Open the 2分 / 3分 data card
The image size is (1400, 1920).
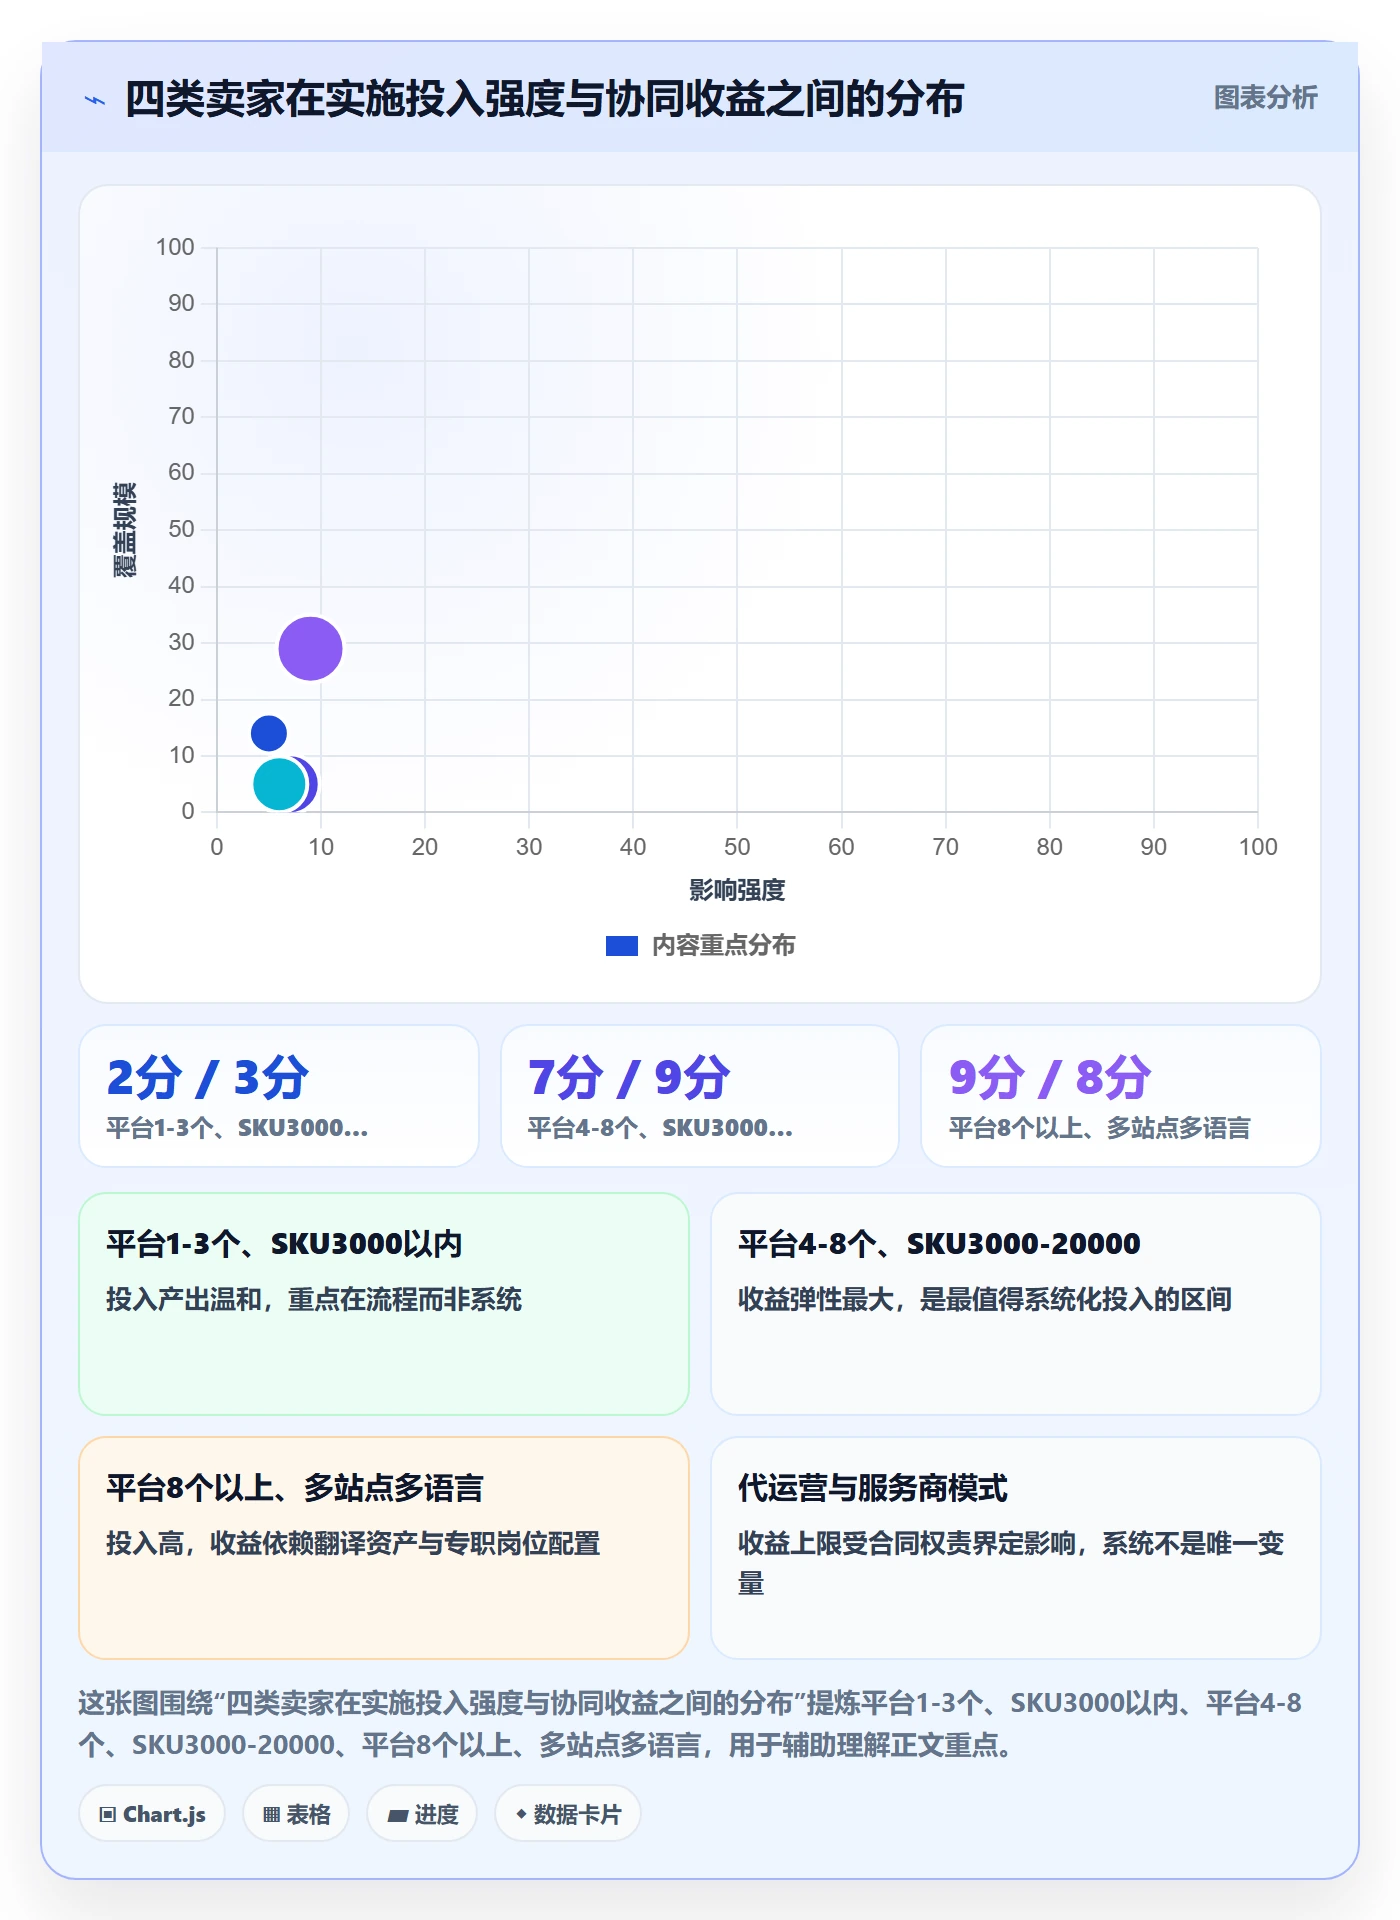(279, 1096)
